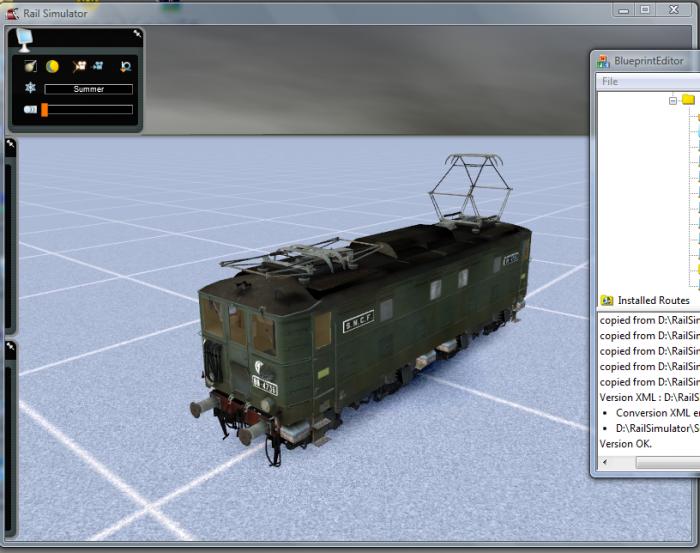Click the snowflake season icon

30,87
